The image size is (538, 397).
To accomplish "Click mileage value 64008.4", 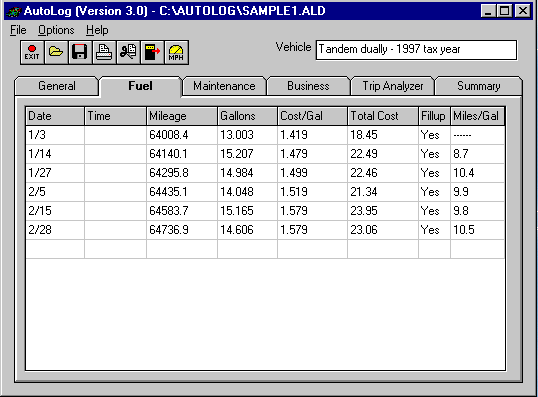I will click(x=182, y=135).
